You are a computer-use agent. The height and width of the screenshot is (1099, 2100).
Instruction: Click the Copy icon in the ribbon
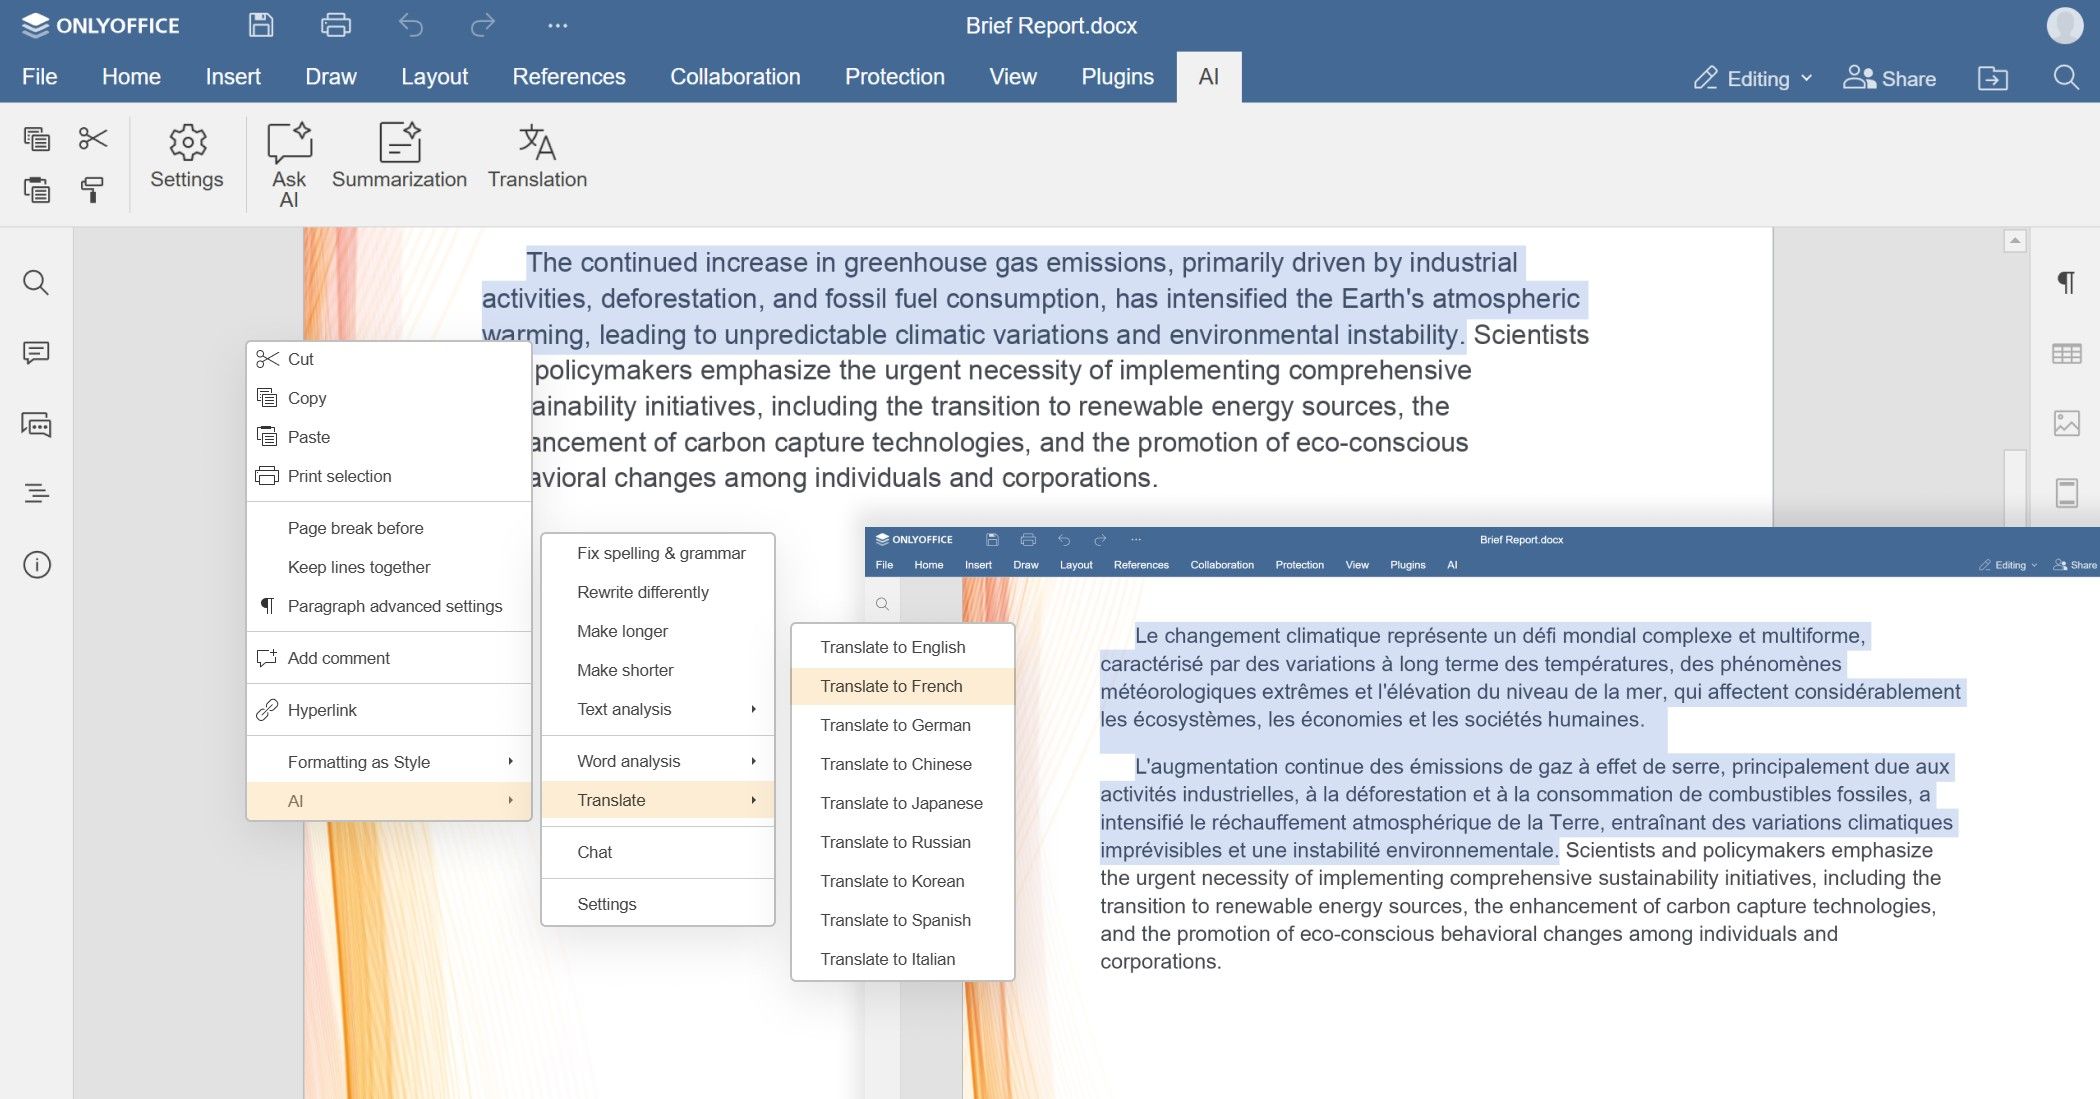pos(37,139)
